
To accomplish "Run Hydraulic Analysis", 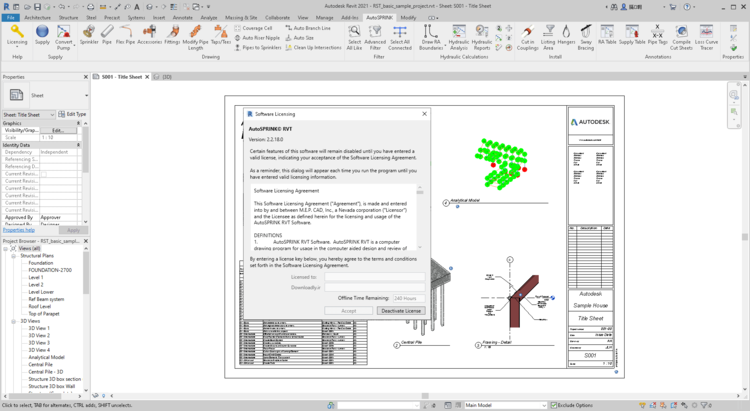I will (x=458, y=36).
